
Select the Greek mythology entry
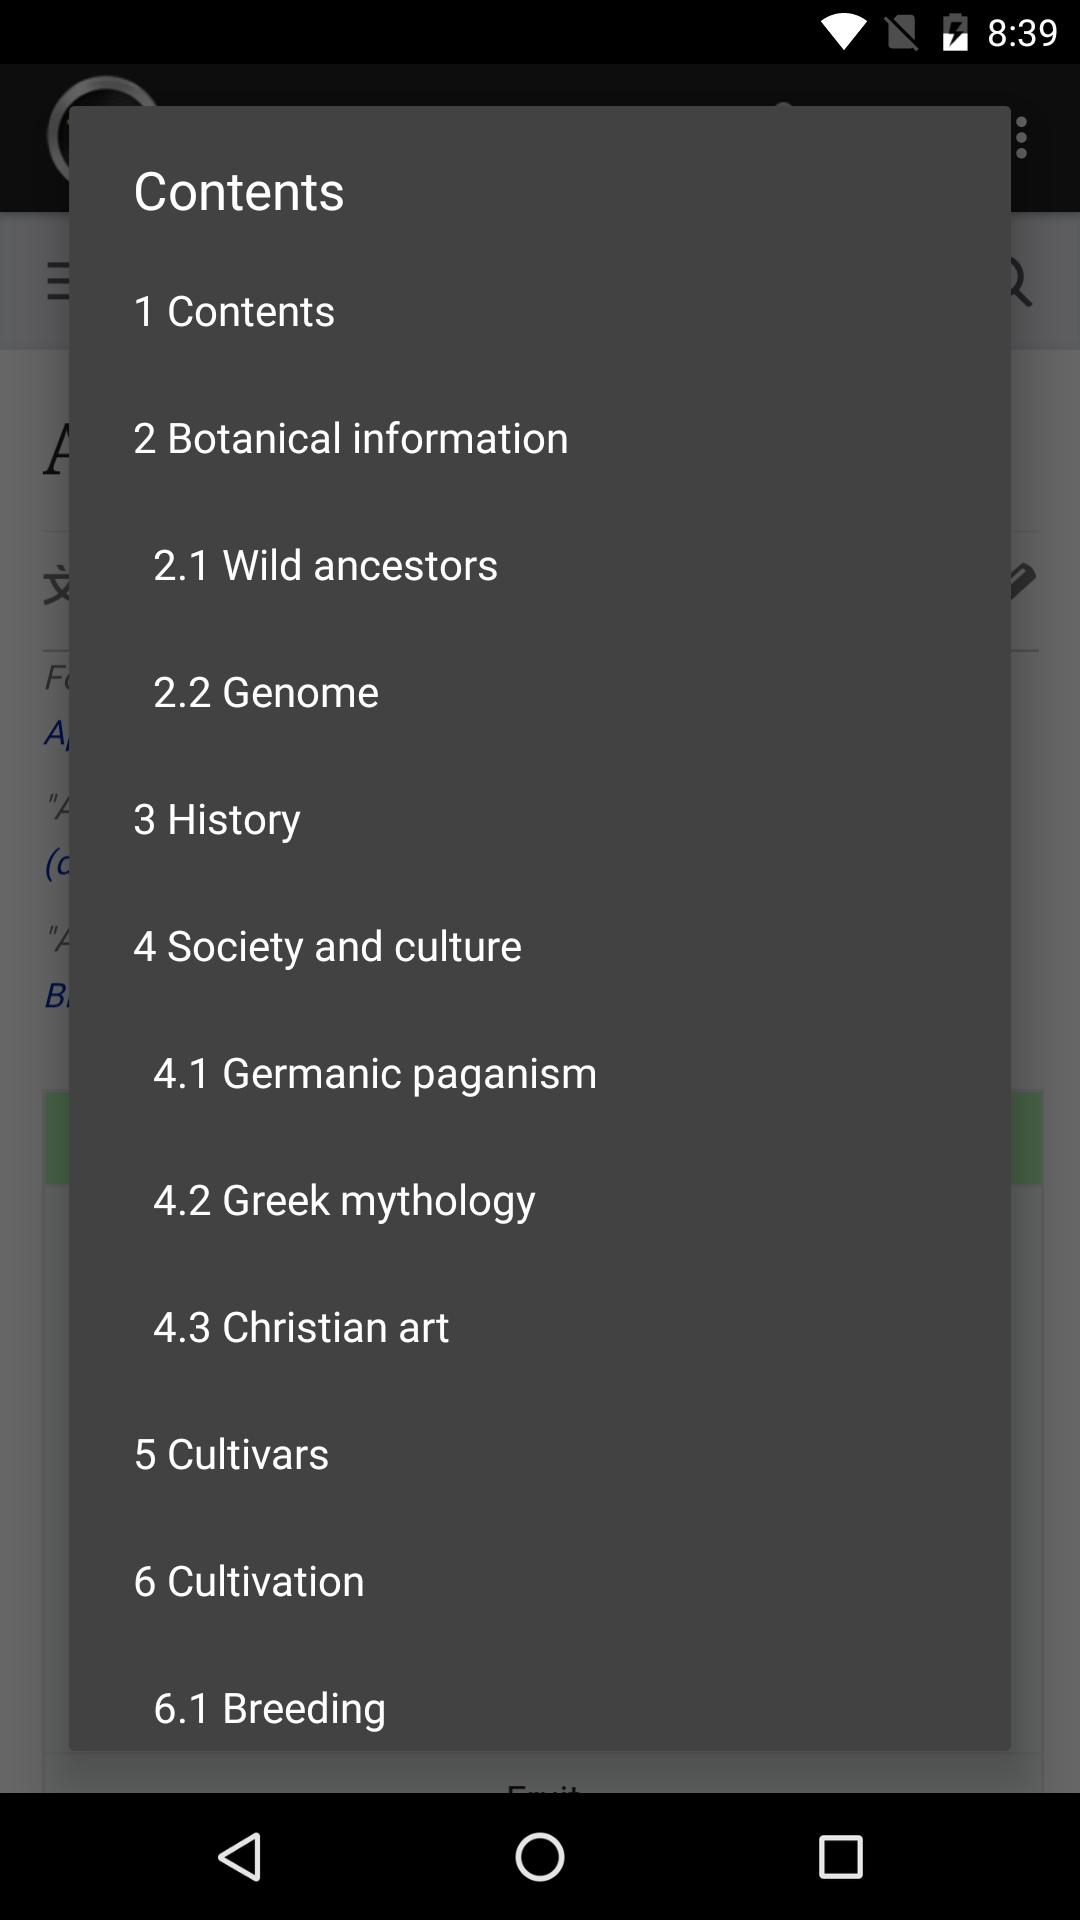pyautogui.click(x=344, y=1199)
